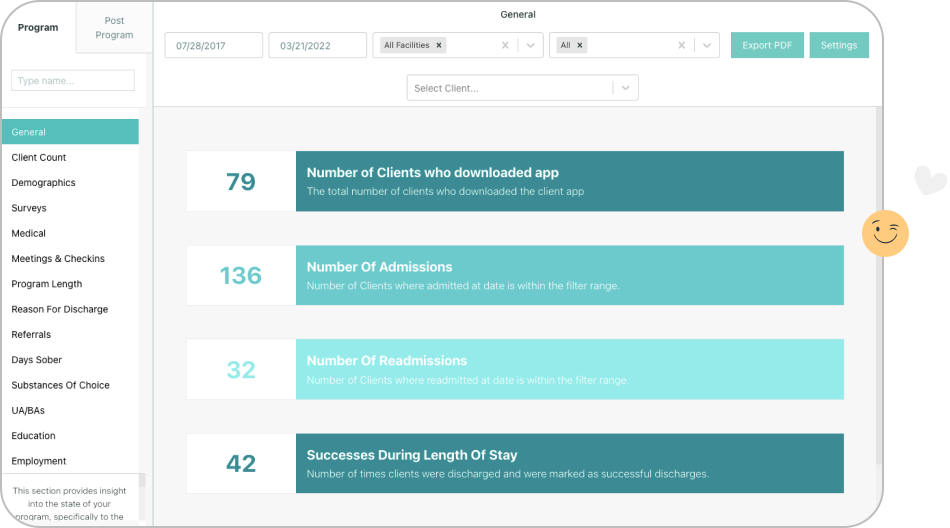
Task: Open Client Count in the sidebar
Action: pos(39,158)
